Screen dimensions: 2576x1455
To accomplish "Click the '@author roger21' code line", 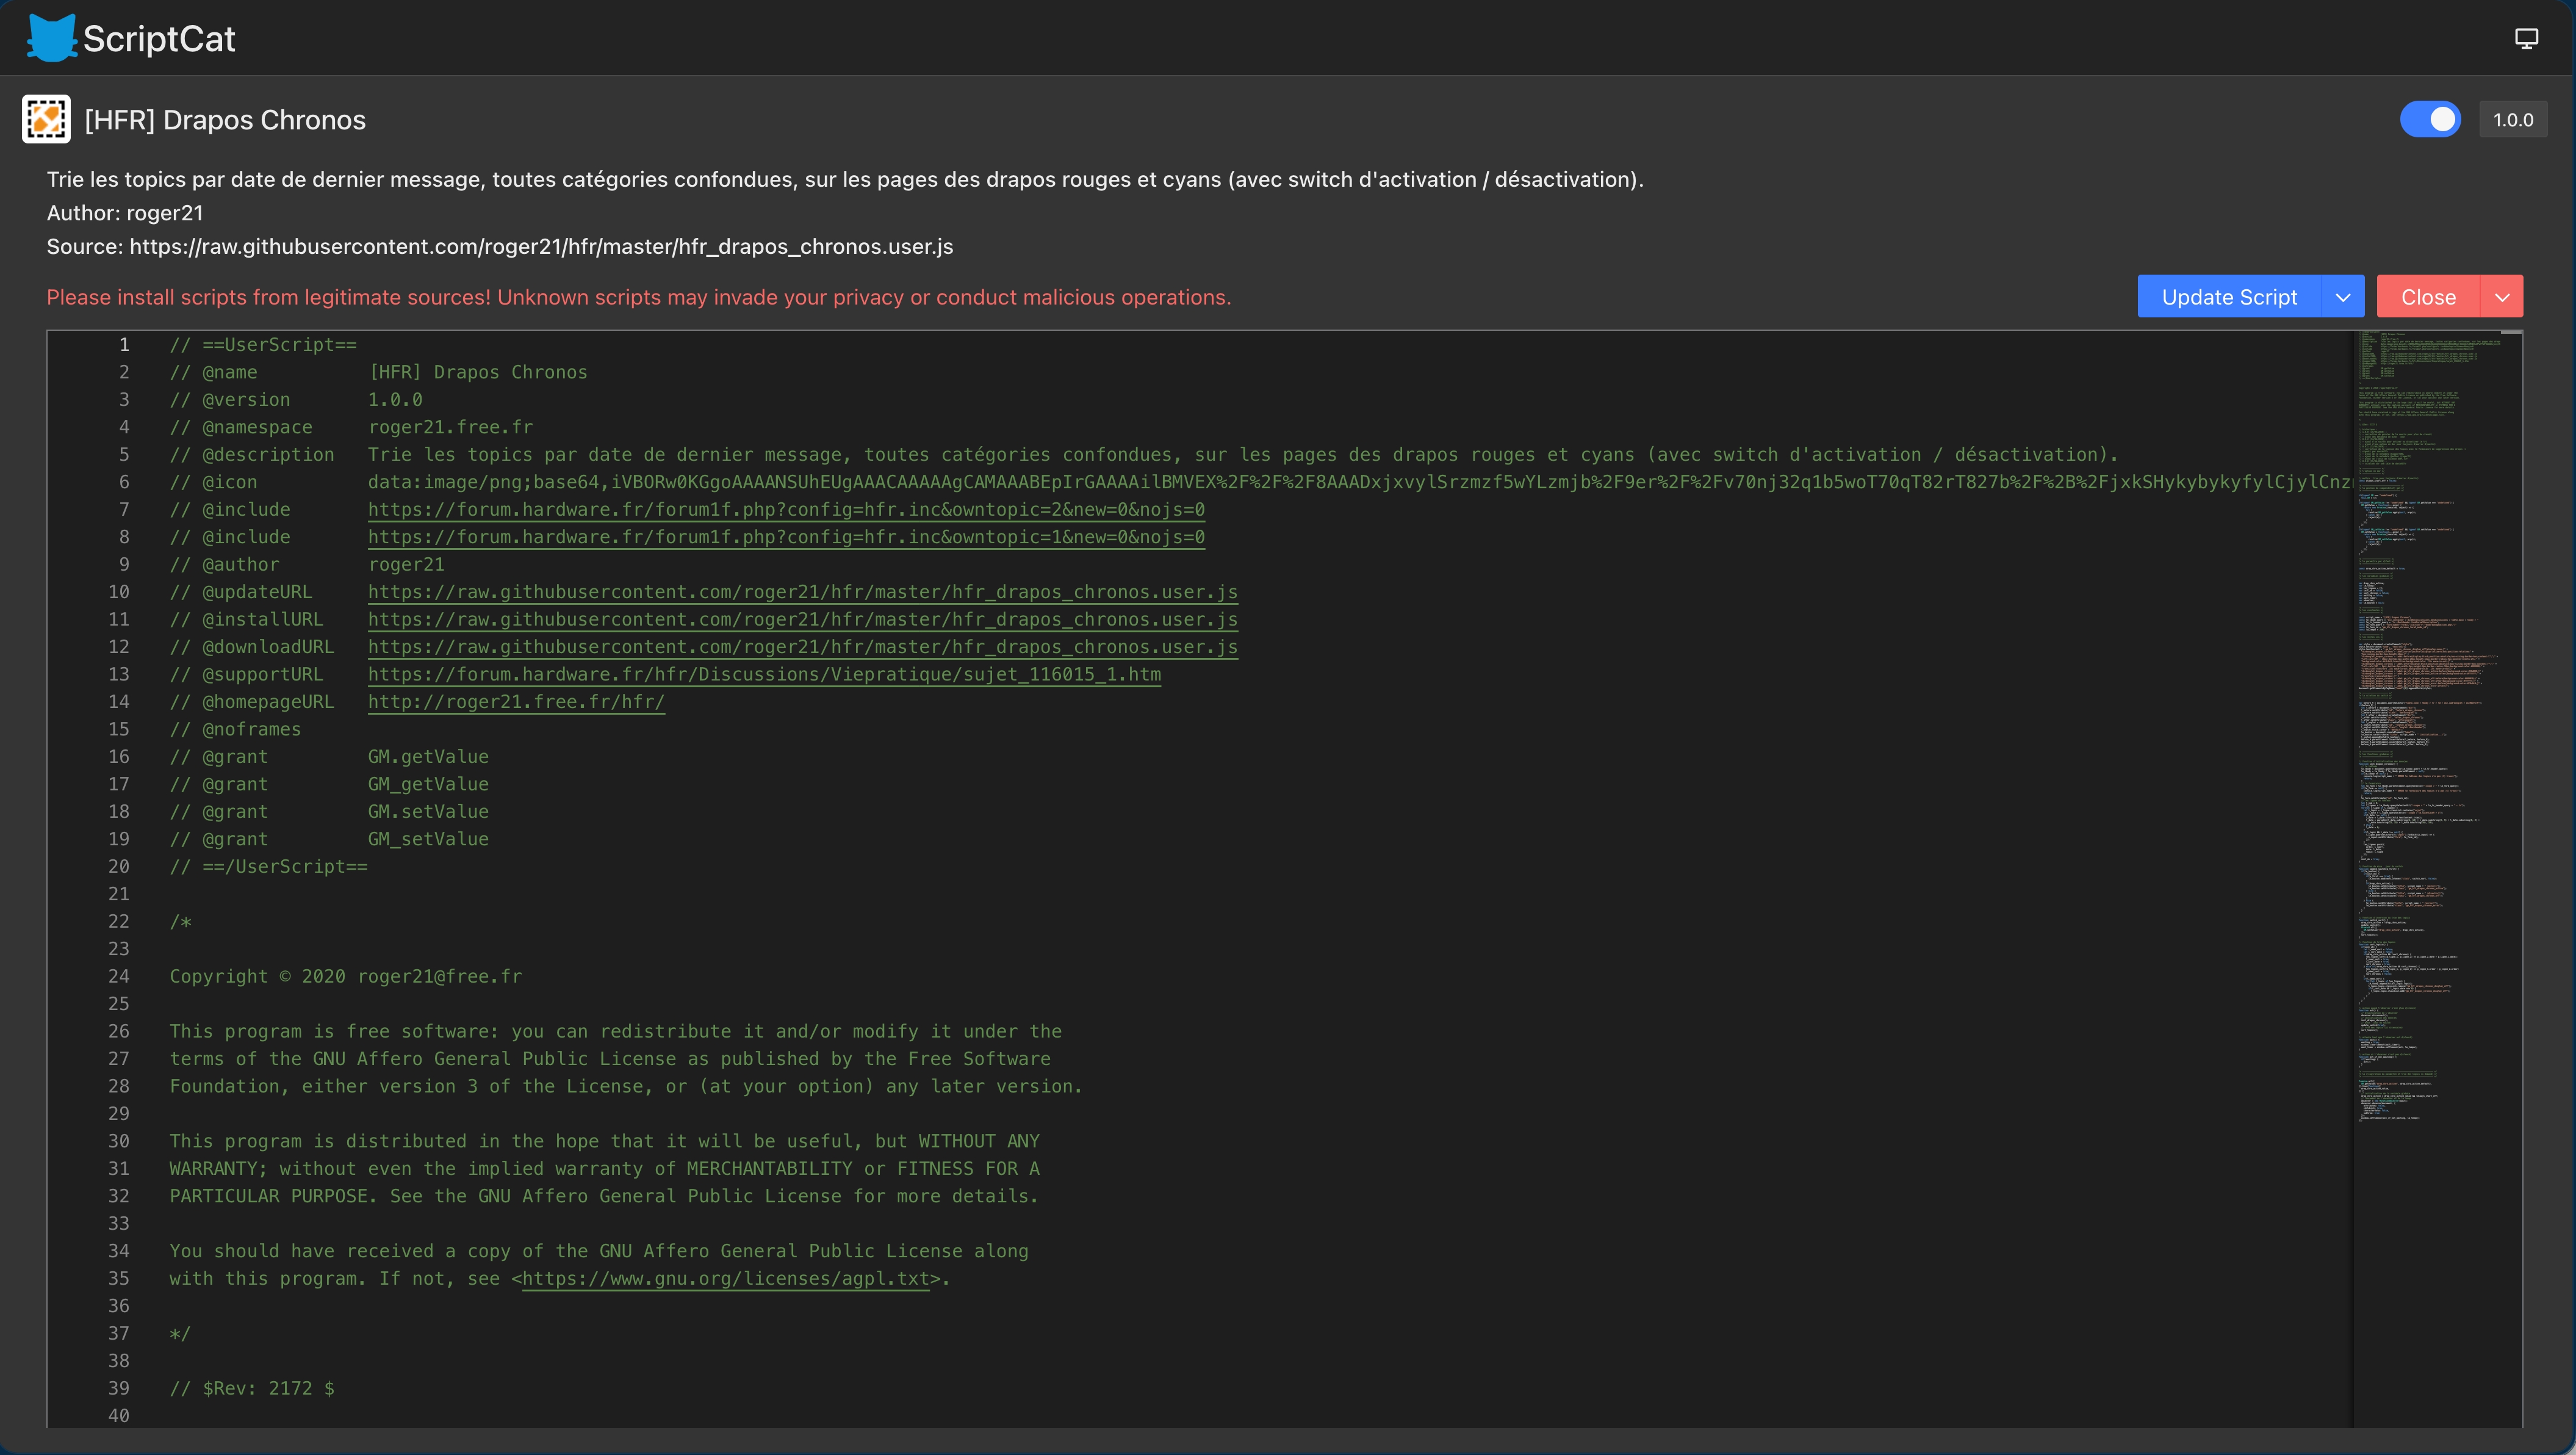I will coord(307,564).
